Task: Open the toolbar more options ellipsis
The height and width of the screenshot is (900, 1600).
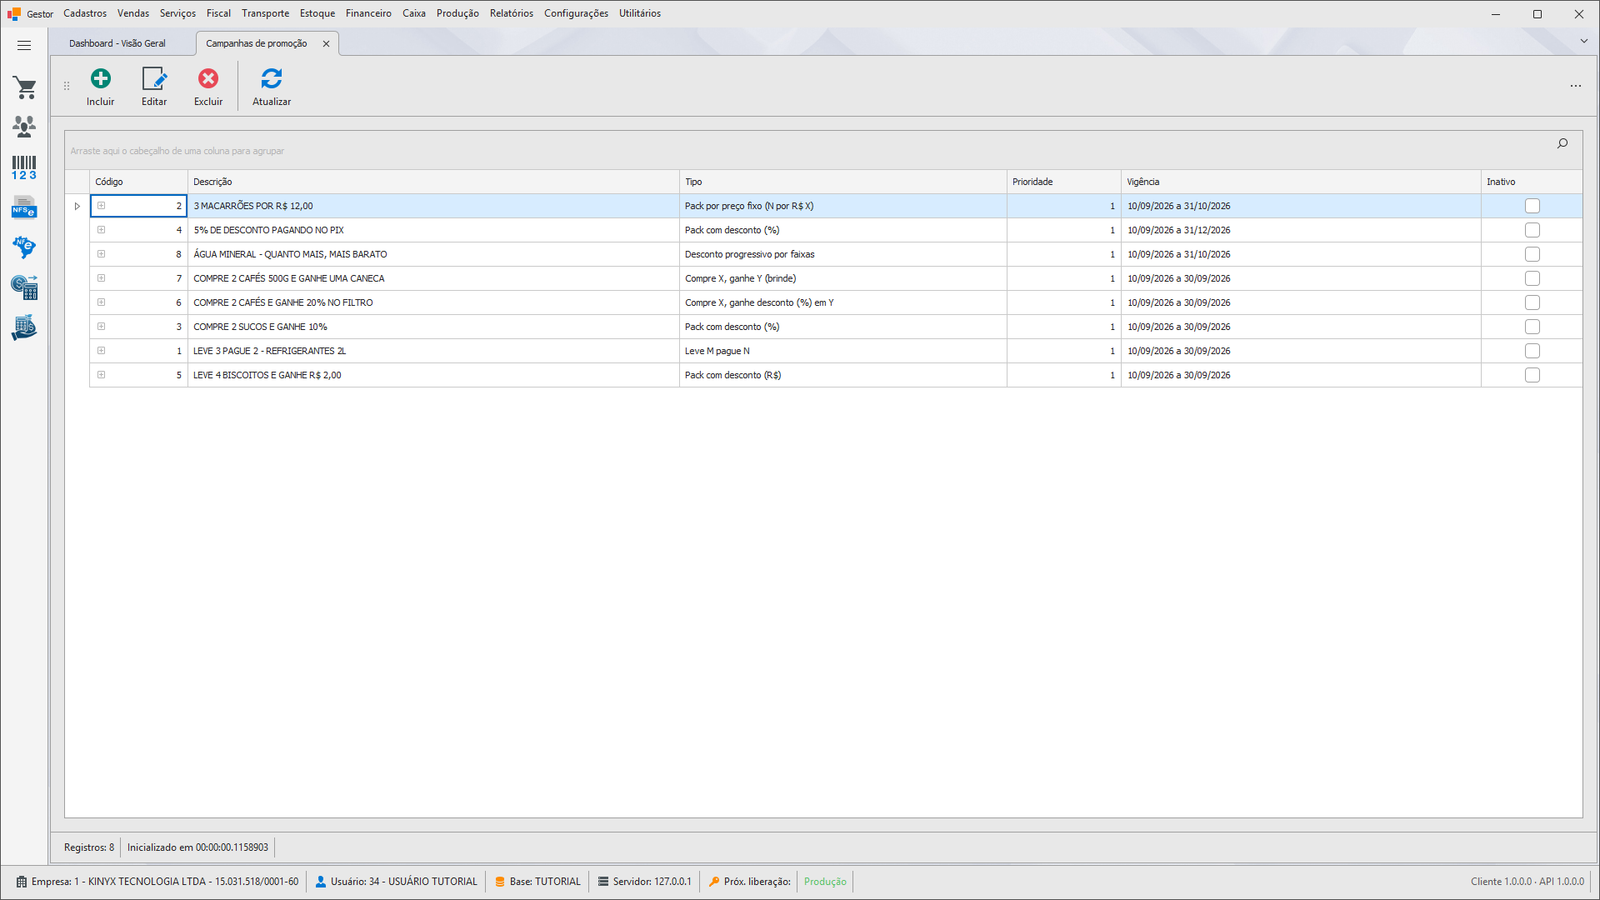Action: point(1575,86)
